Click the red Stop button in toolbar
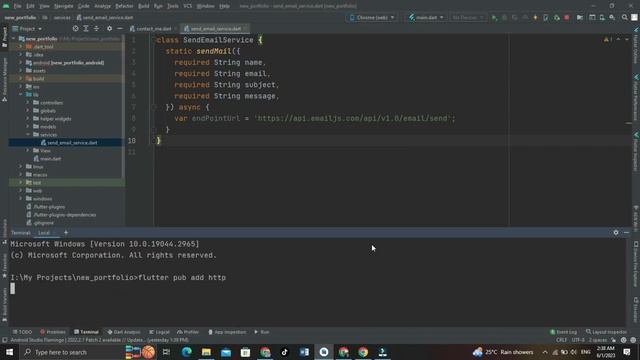The image size is (640, 360). [x=567, y=18]
